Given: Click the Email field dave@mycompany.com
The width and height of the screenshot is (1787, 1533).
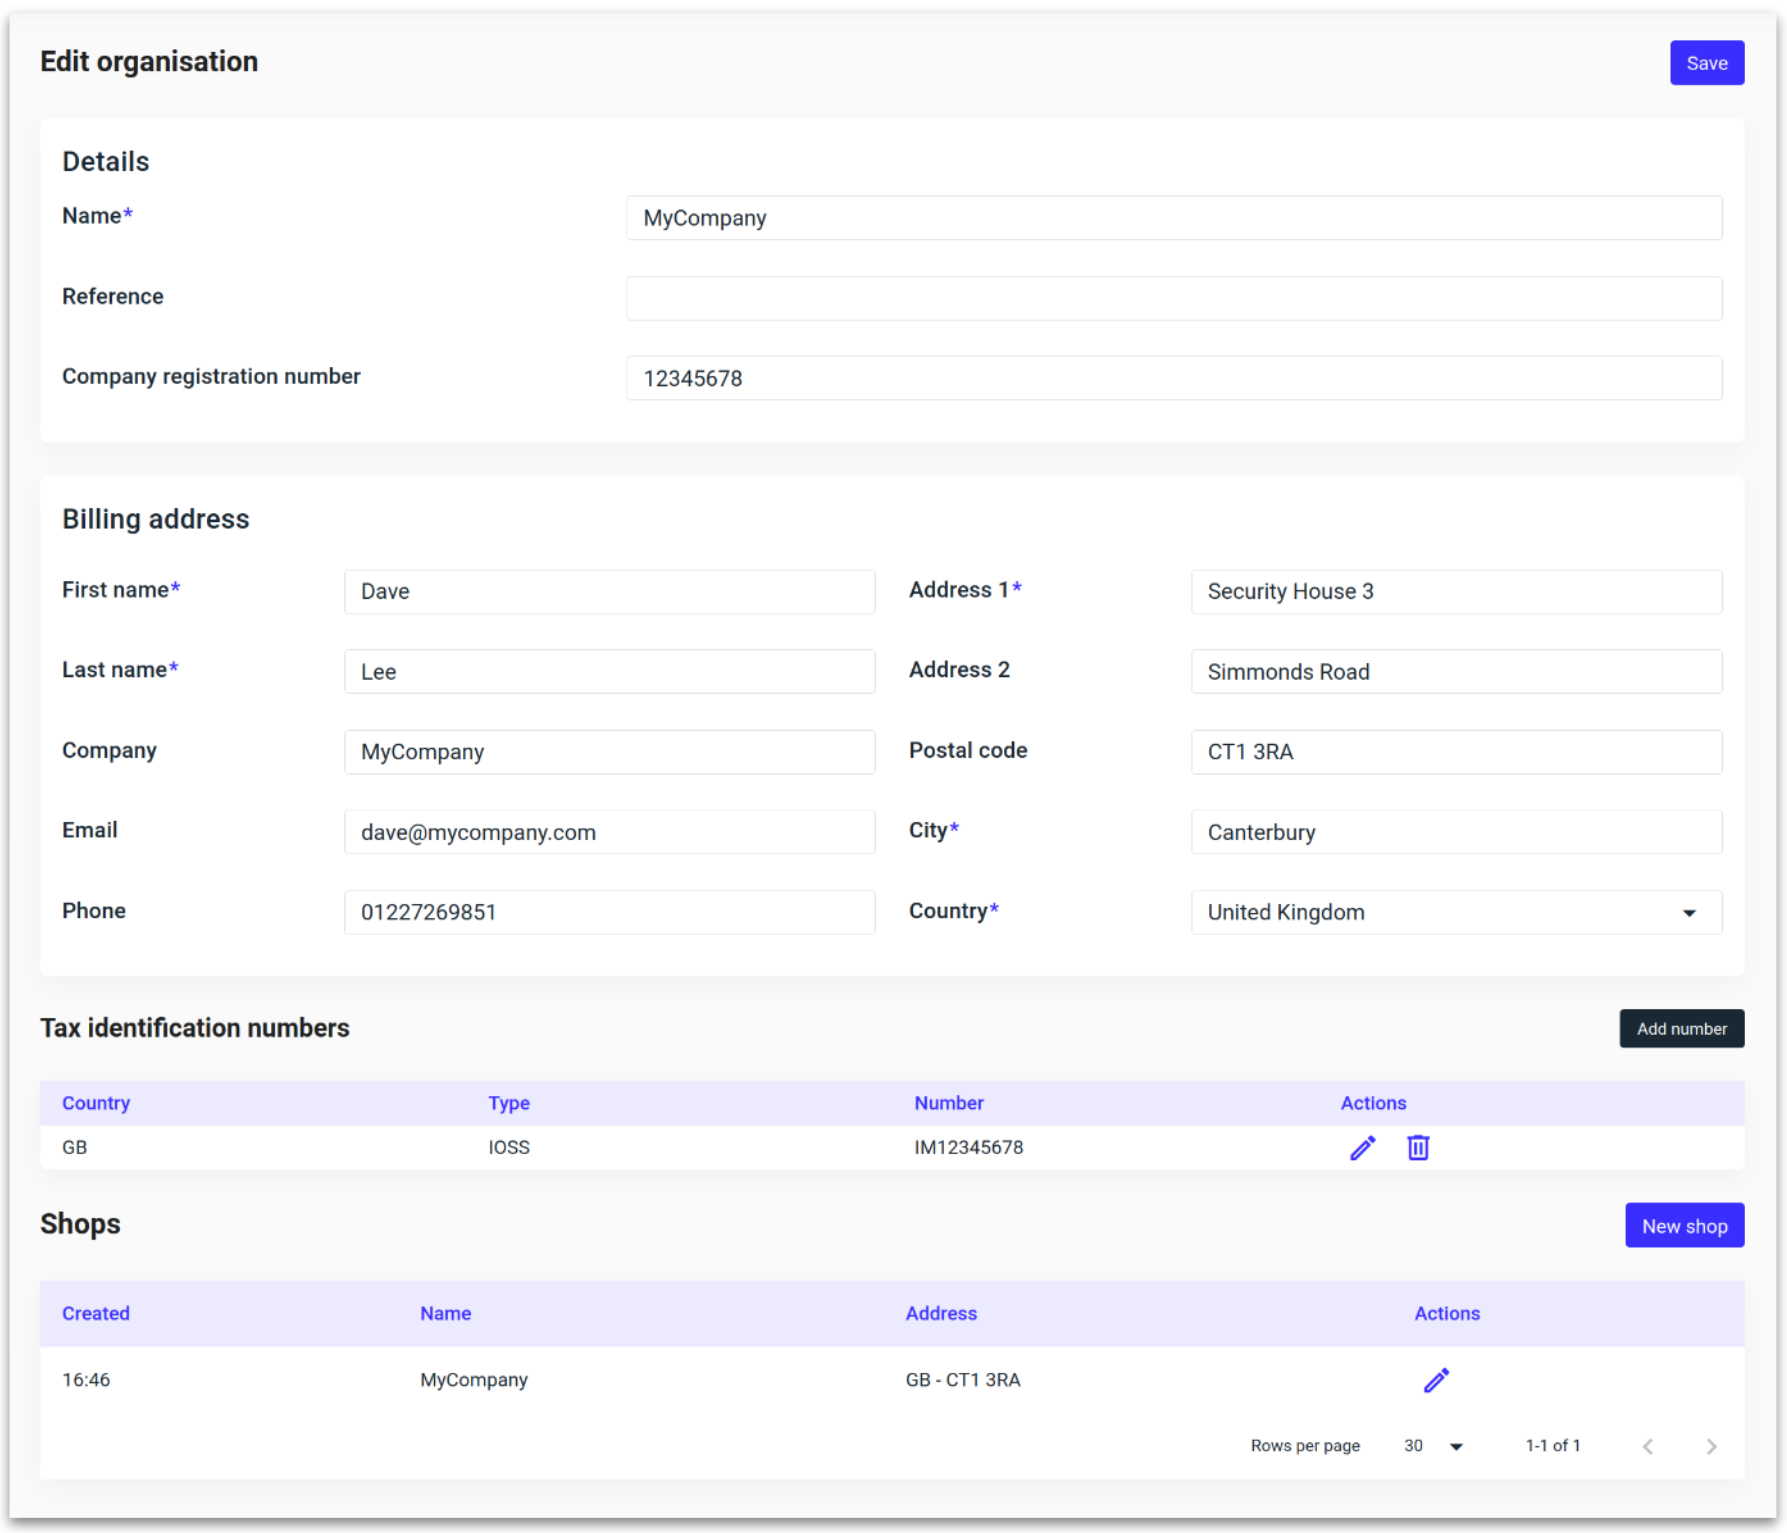Looking at the screenshot, I should tap(609, 832).
